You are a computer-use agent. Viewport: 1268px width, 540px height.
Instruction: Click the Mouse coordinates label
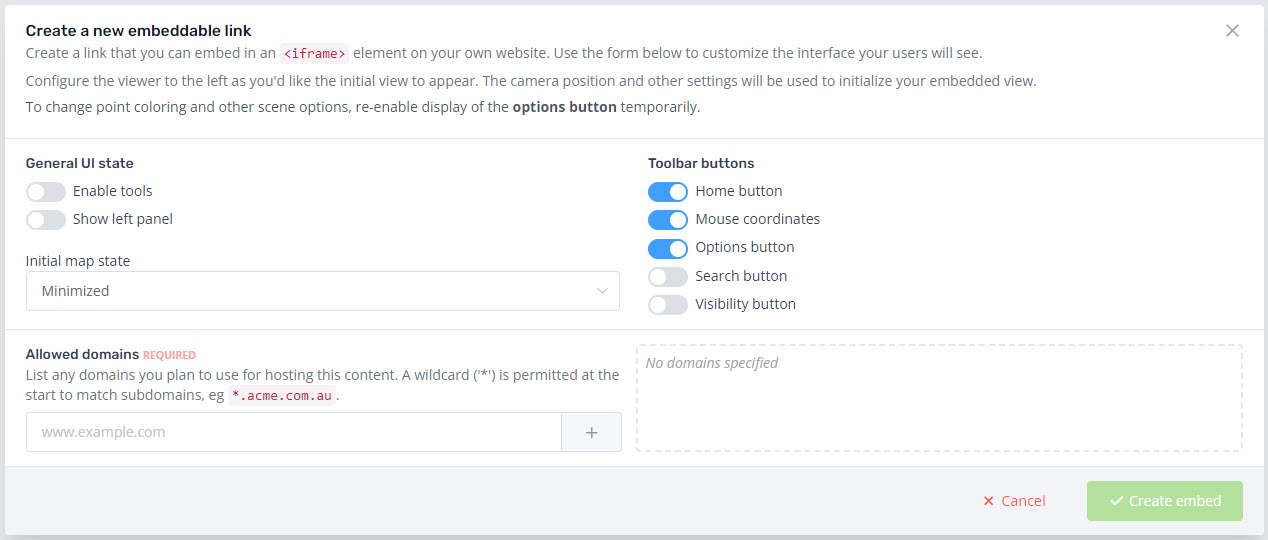tap(758, 219)
